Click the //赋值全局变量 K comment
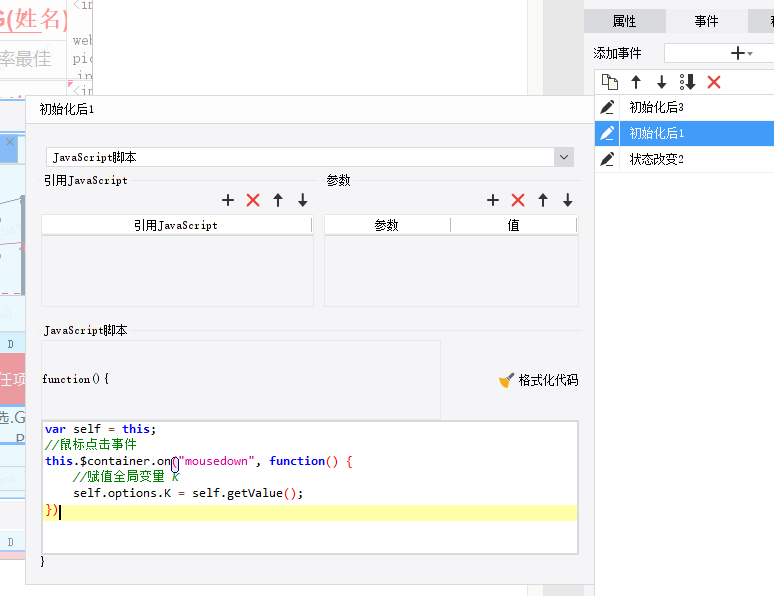This screenshot has width=774, height=596. (x=126, y=477)
